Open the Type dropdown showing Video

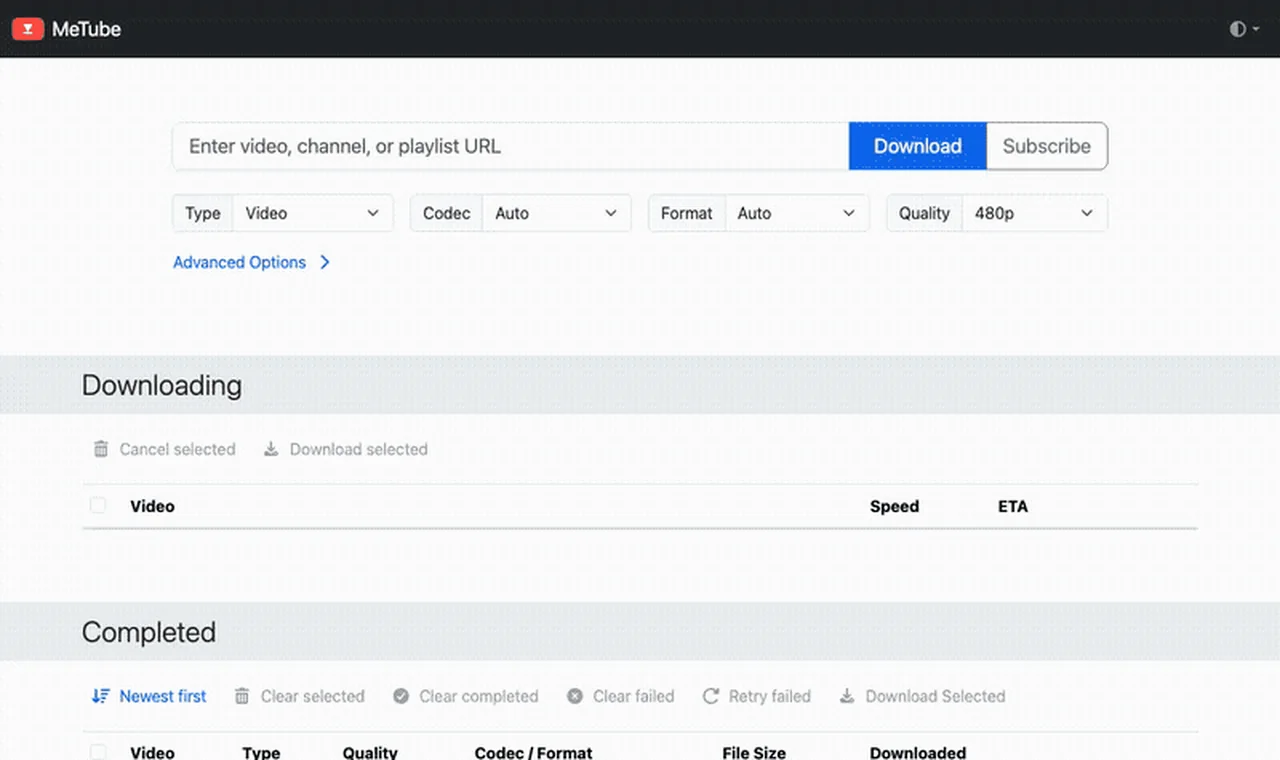[x=312, y=213]
